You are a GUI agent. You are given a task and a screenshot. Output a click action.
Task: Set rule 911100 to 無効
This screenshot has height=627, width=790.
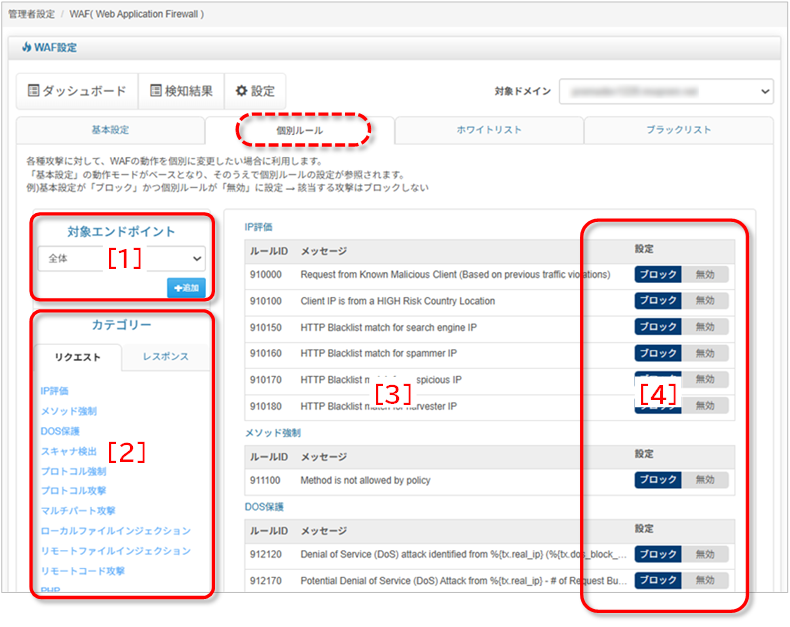click(705, 480)
